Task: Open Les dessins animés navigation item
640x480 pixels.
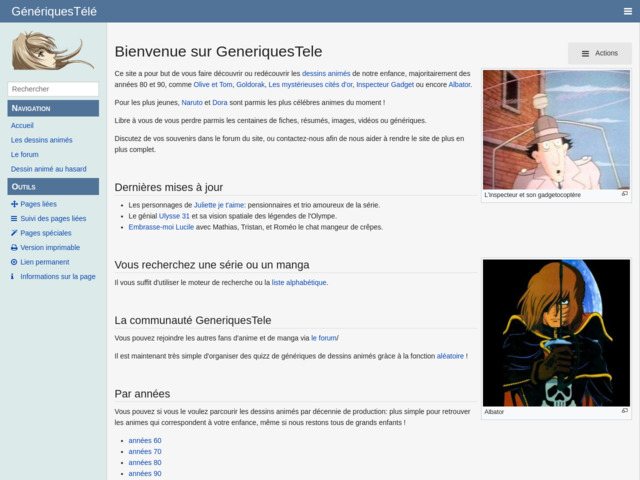Action: pyautogui.click(x=41, y=140)
